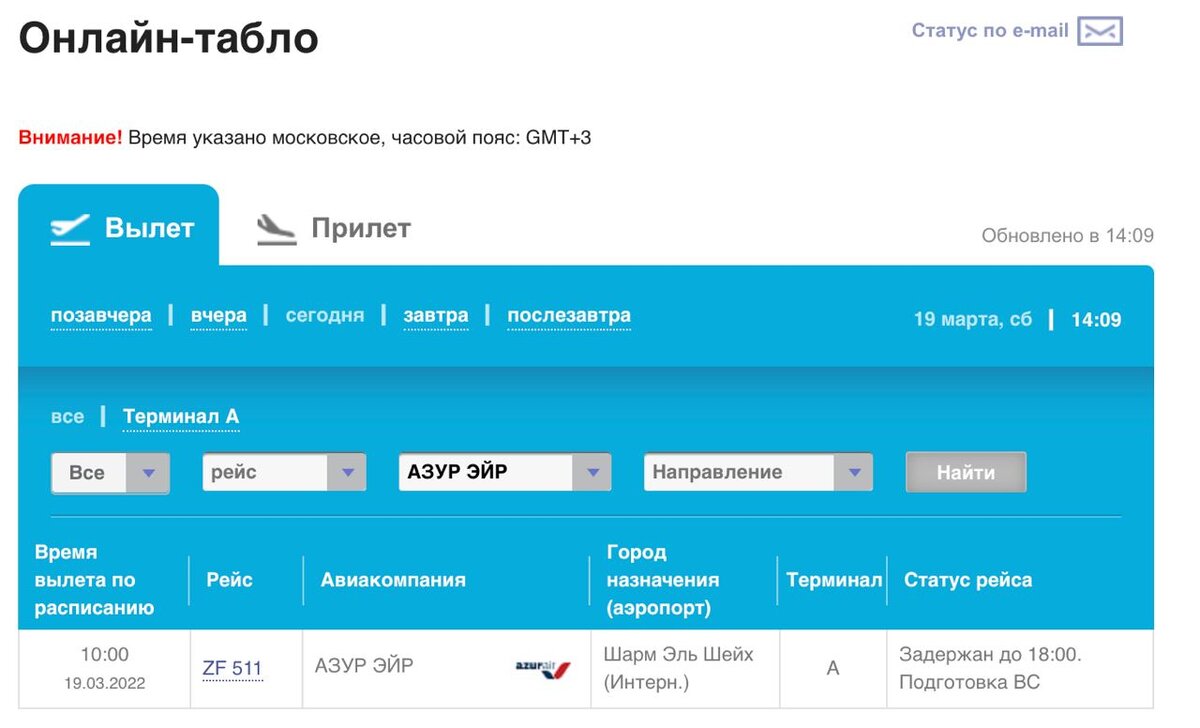The height and width of the screenshot is (728, 1200).
Task: Click the 'Рейс' column header
Action: tap(229, 580)
